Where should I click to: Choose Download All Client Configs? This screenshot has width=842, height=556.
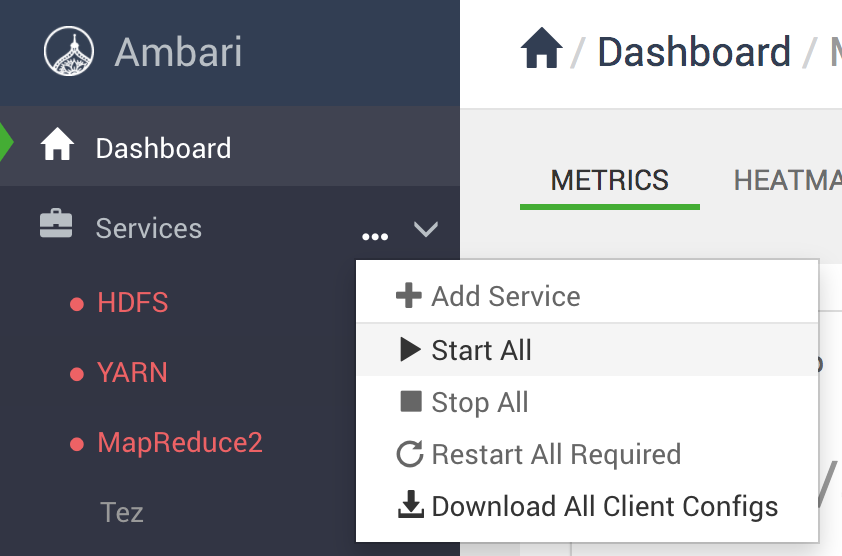point(587,507)
